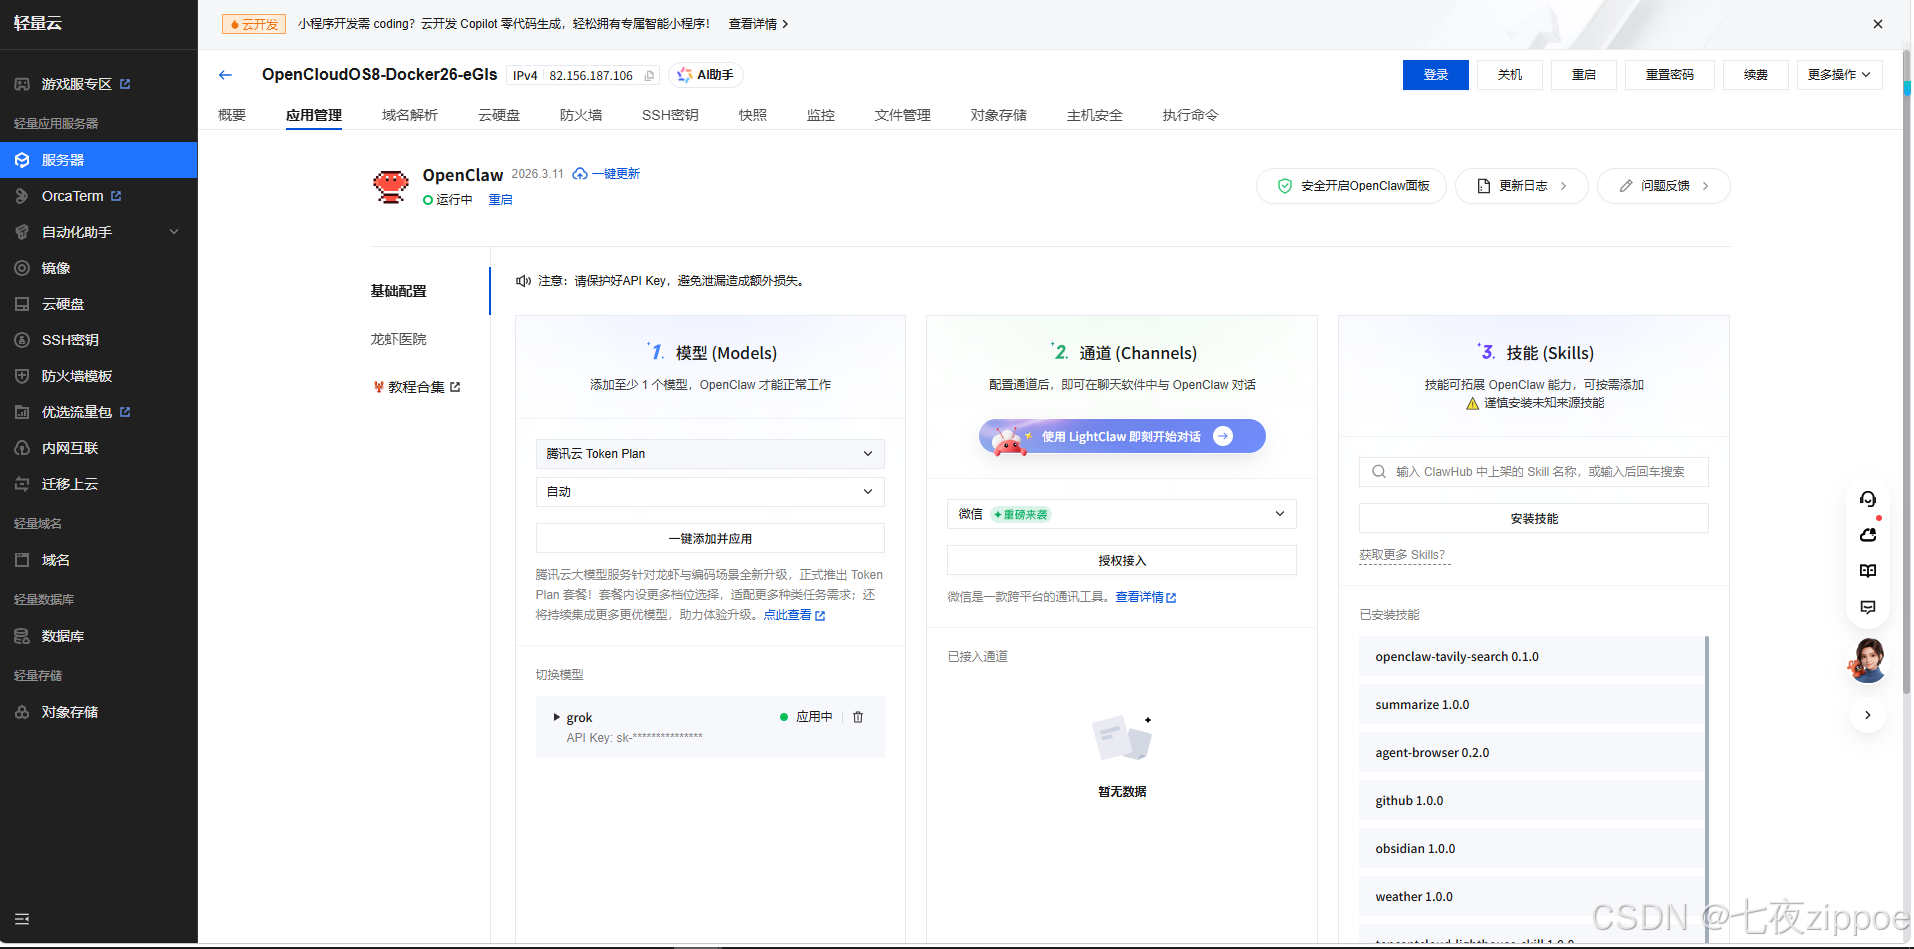Click the 重置密码 button
This screenshot has width=1914, height=949.
point(1670,75)
